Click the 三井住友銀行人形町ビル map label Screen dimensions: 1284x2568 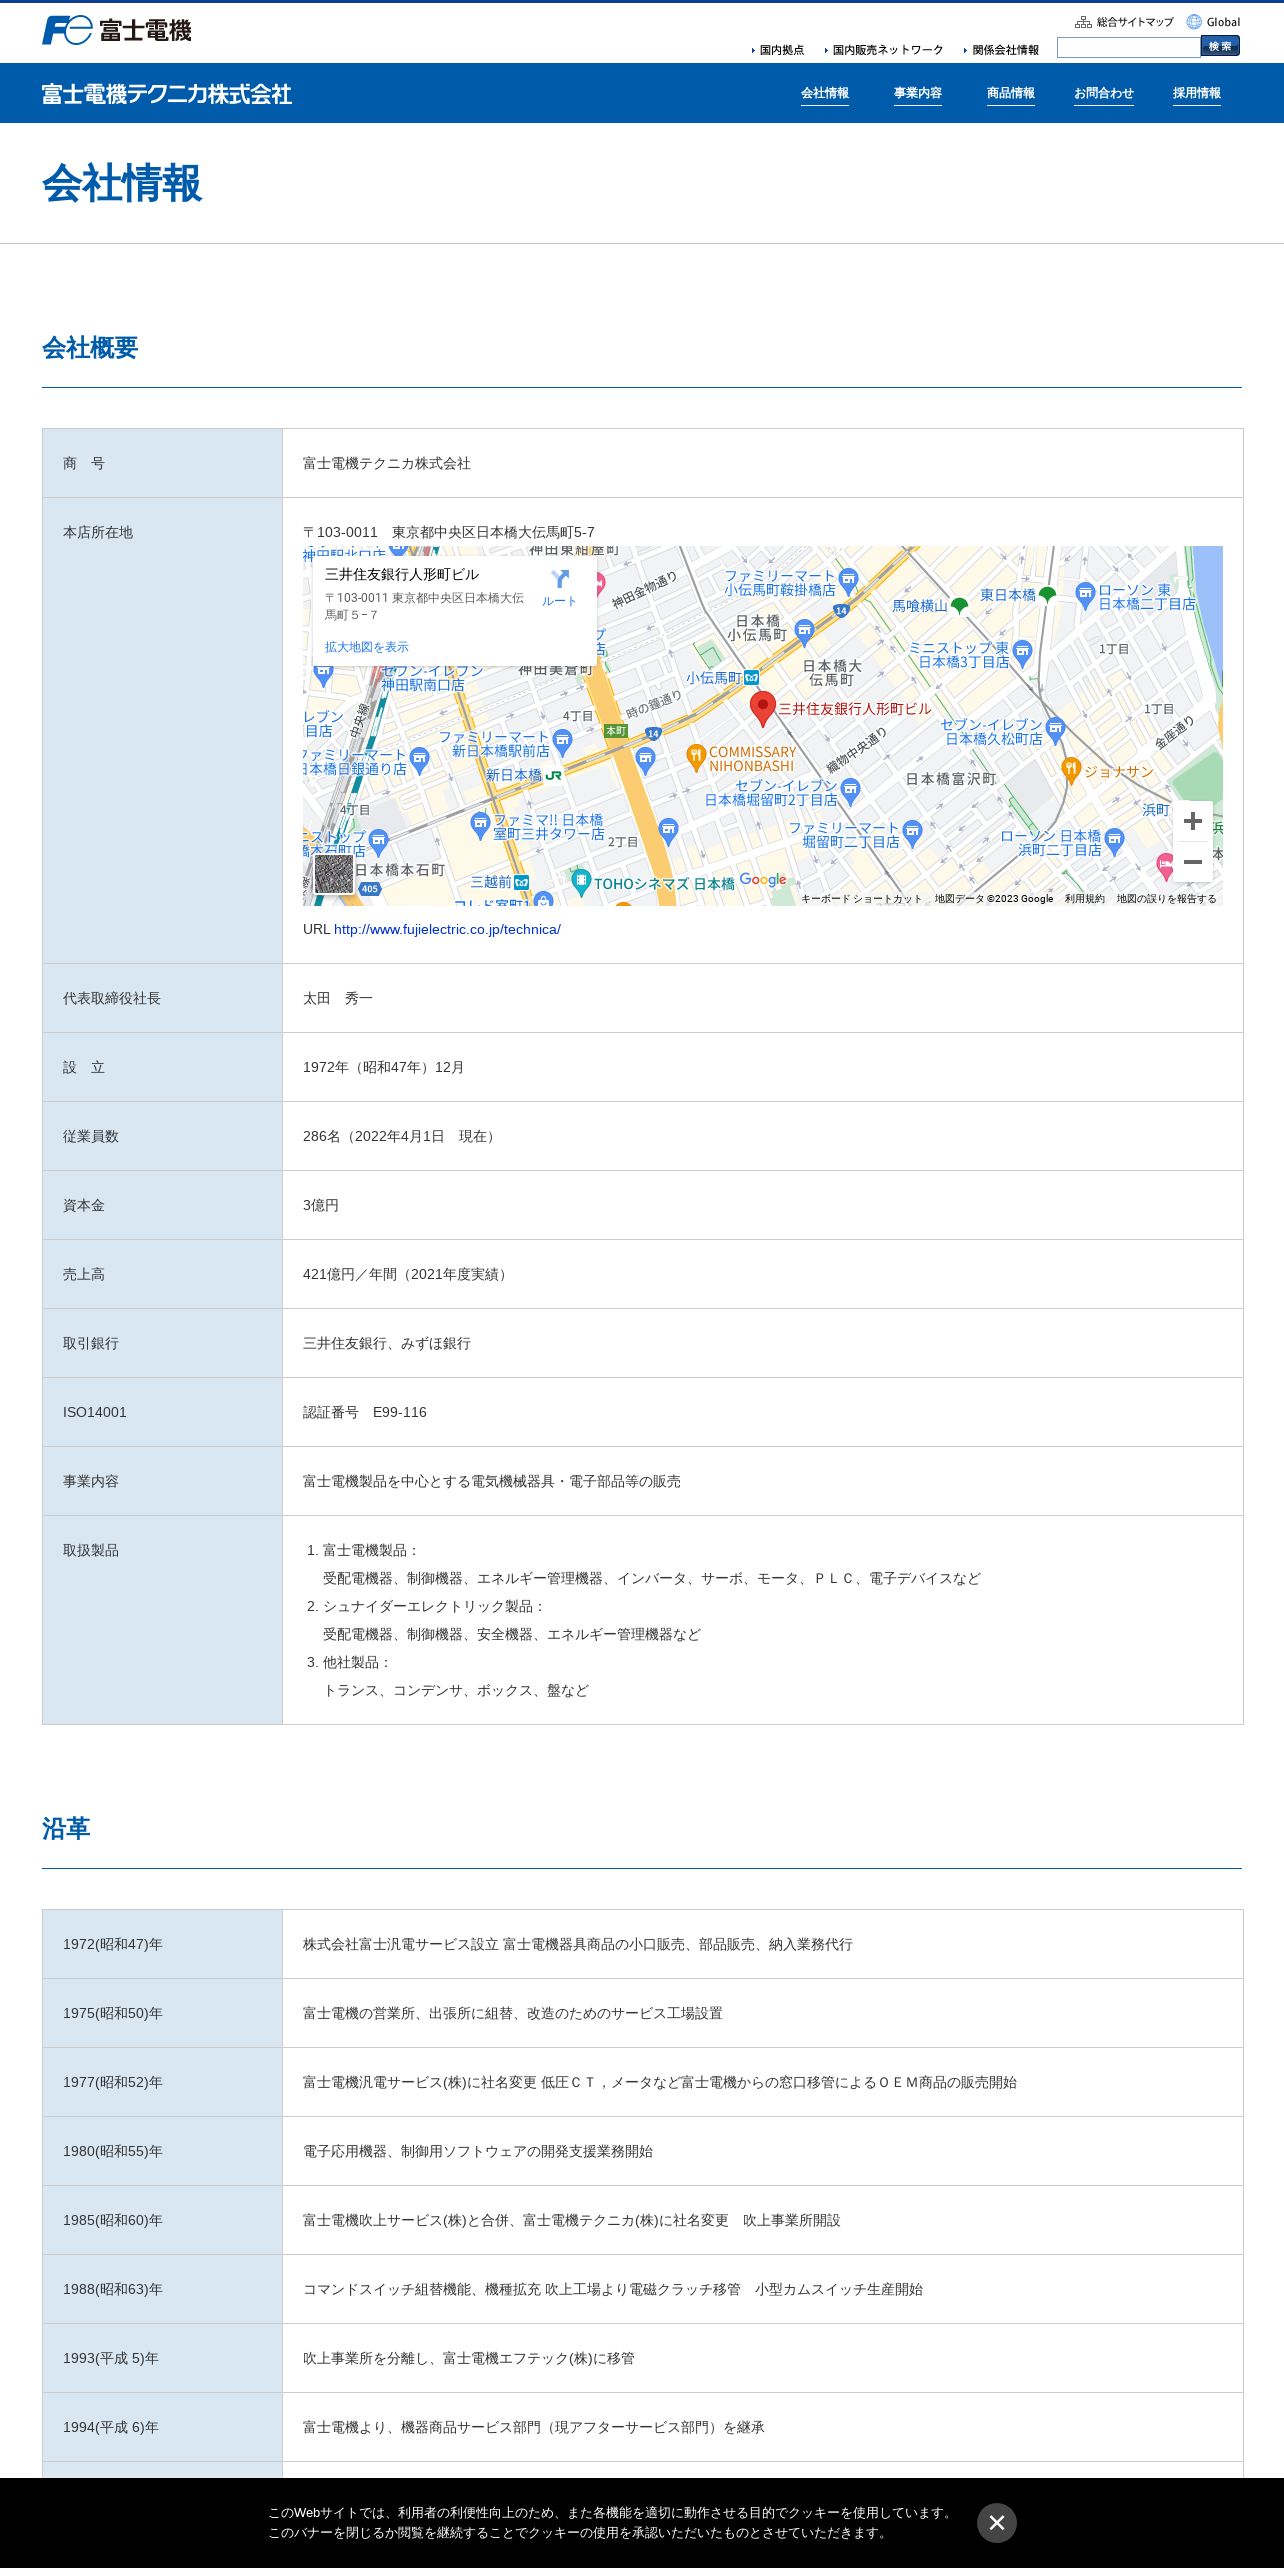click(854, 709)
